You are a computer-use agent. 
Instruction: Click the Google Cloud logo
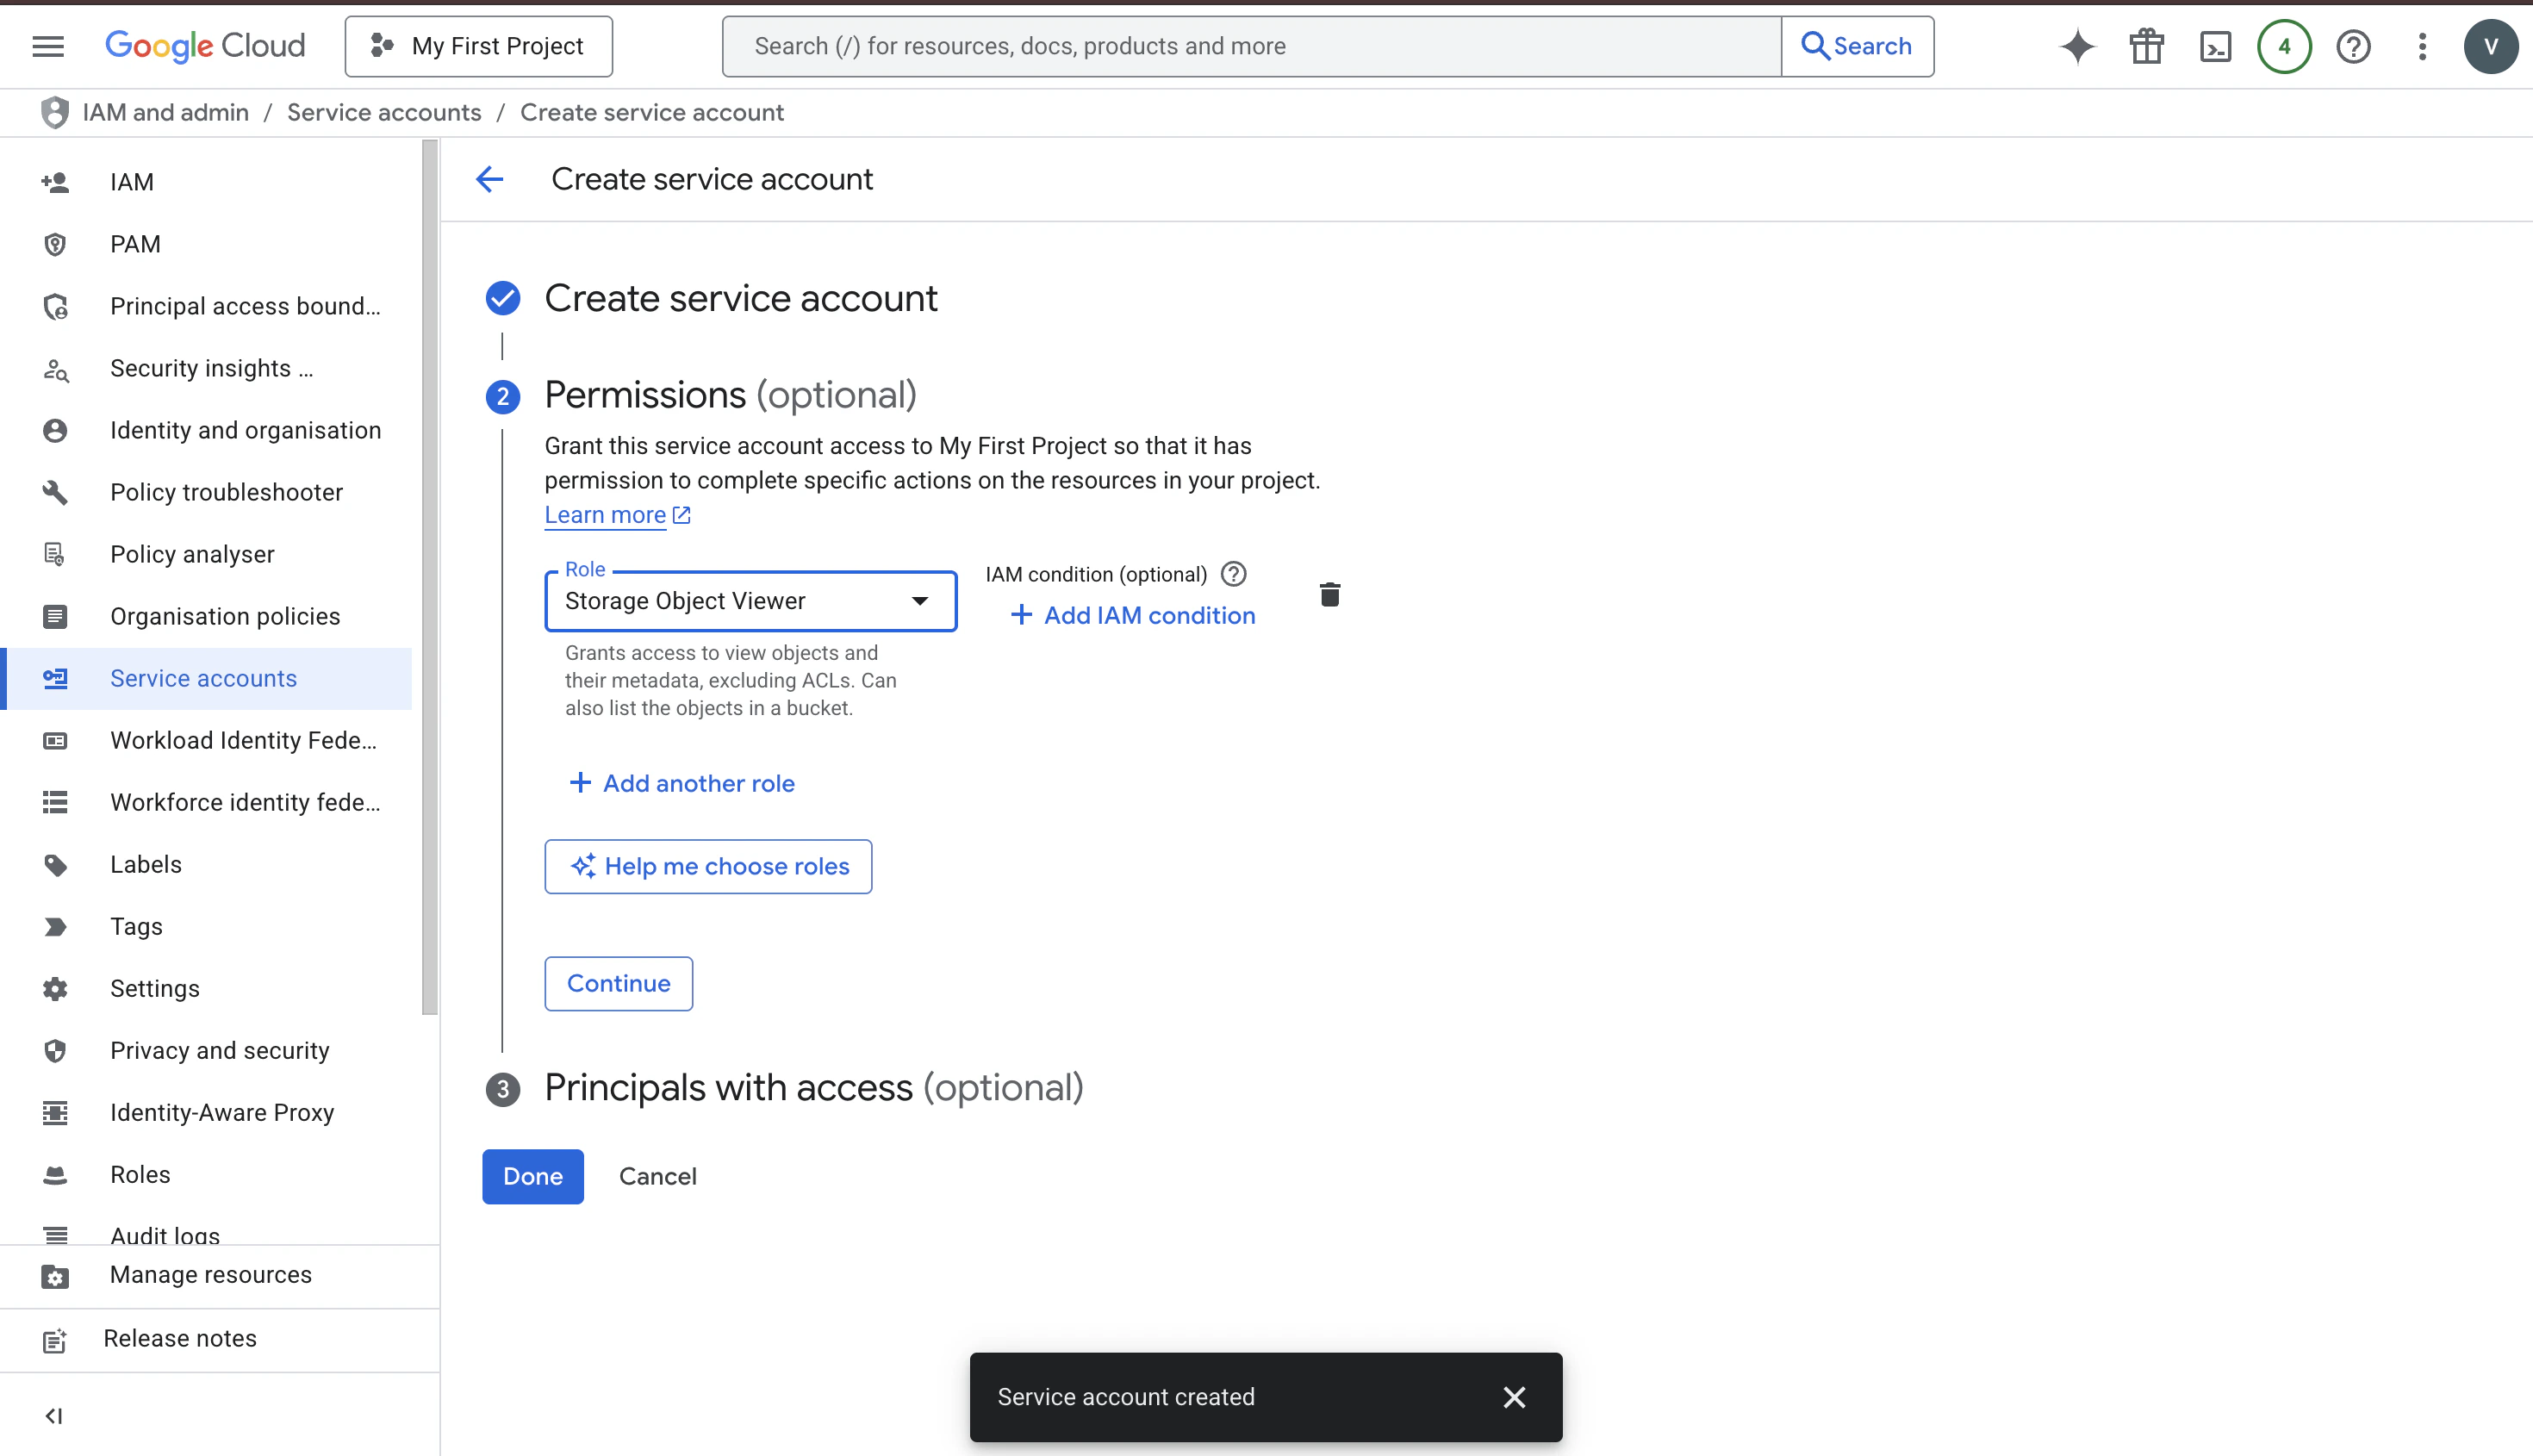(205, 46)
